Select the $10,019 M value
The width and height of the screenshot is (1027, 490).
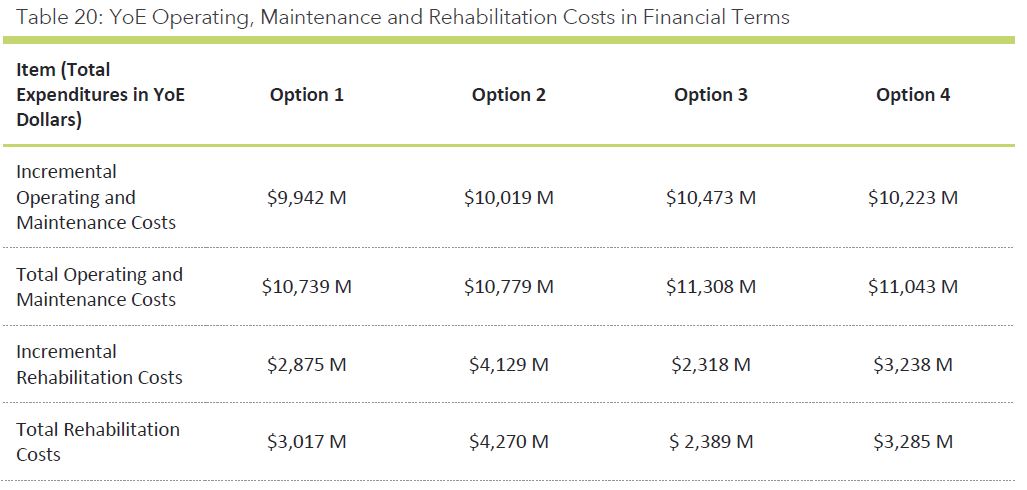click(509, 198)
